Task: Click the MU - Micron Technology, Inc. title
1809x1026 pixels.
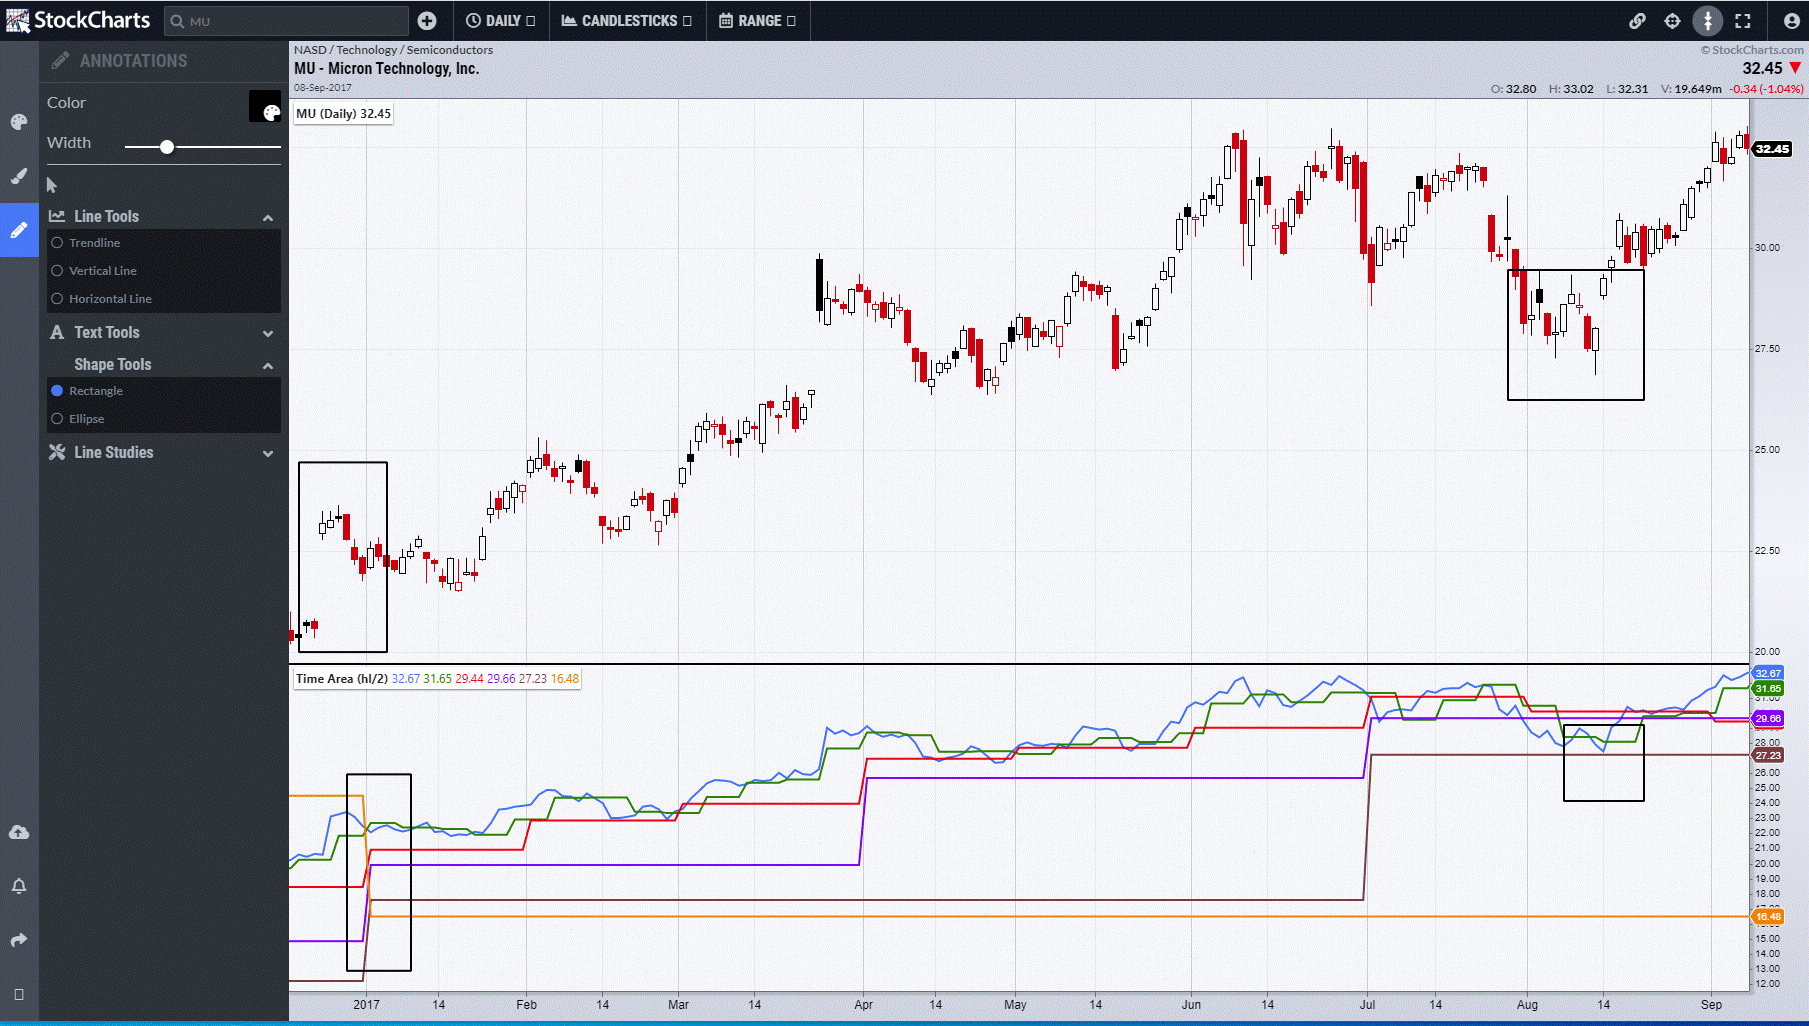Action: point(386,68)
